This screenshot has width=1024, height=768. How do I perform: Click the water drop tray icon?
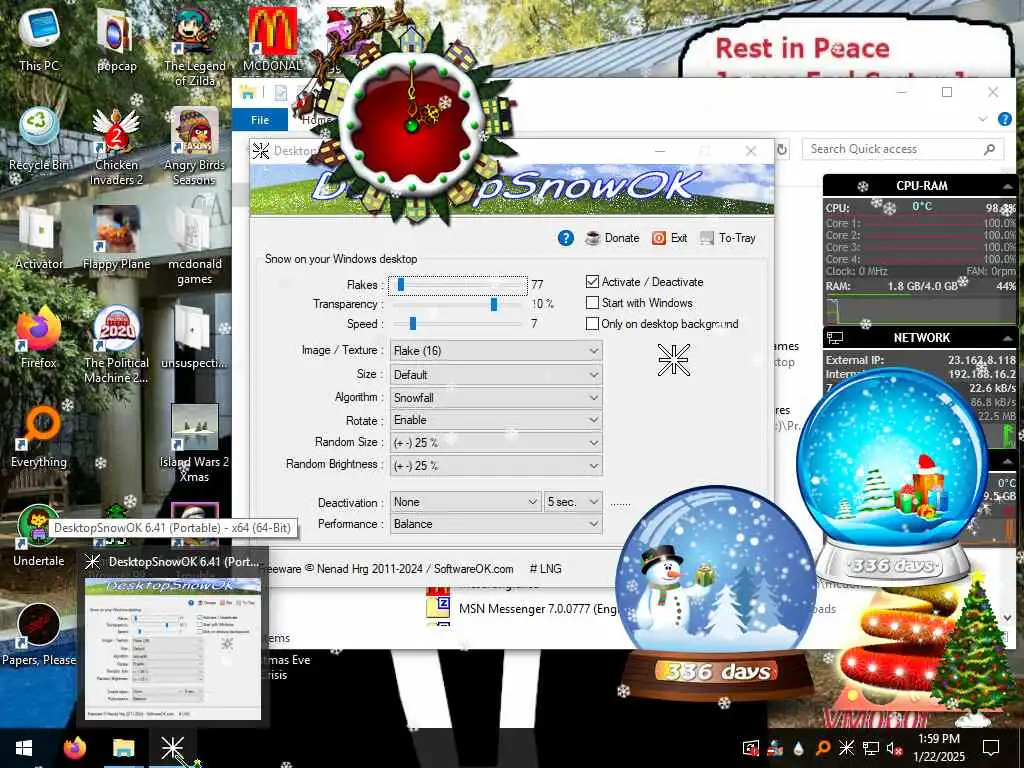(799, 748)
